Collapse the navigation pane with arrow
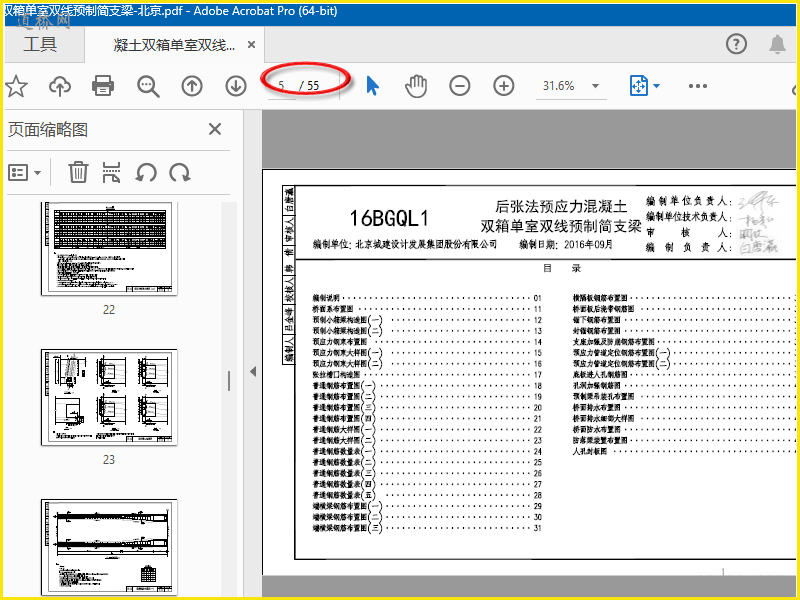Screen dimensions: 800x600 click(x=253, y=371)
